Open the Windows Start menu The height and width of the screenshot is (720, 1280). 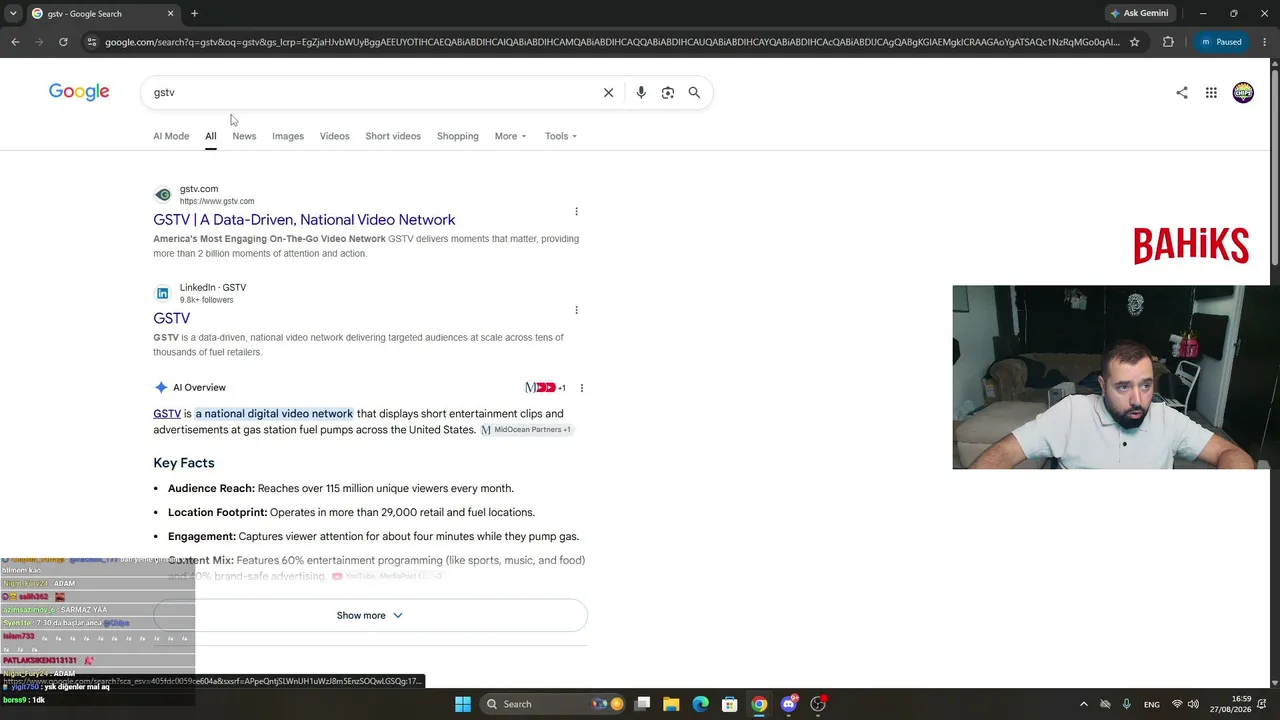click(463, 704)
